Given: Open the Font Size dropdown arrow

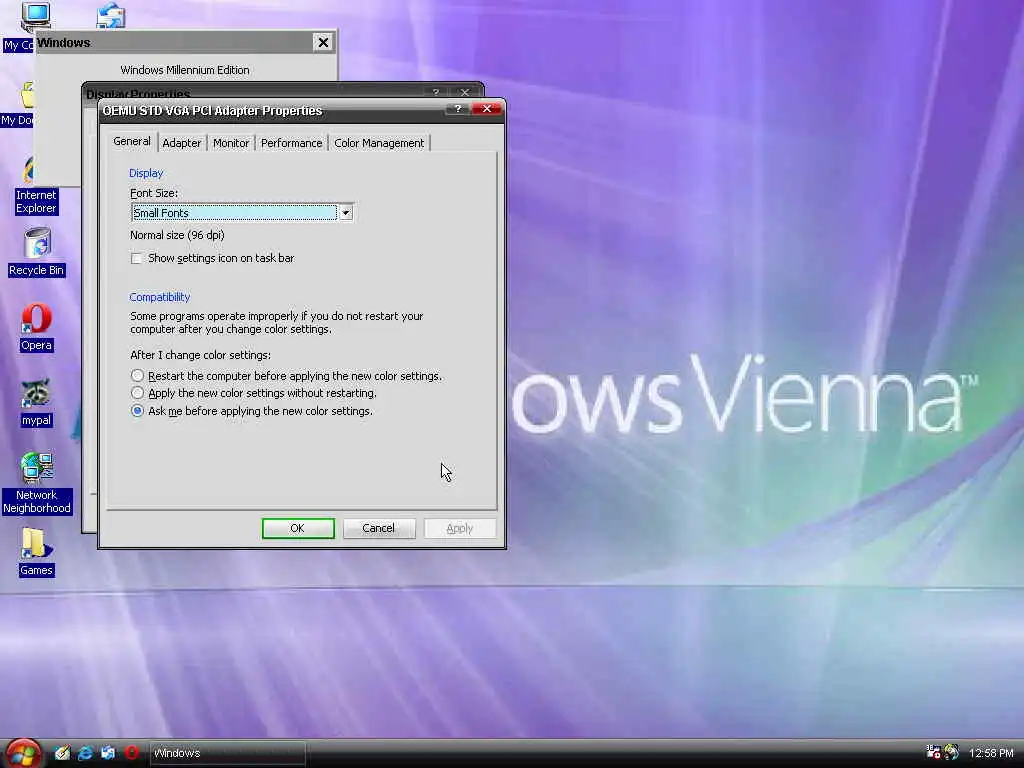Looking at the screenshot, I should pos(345,213).
